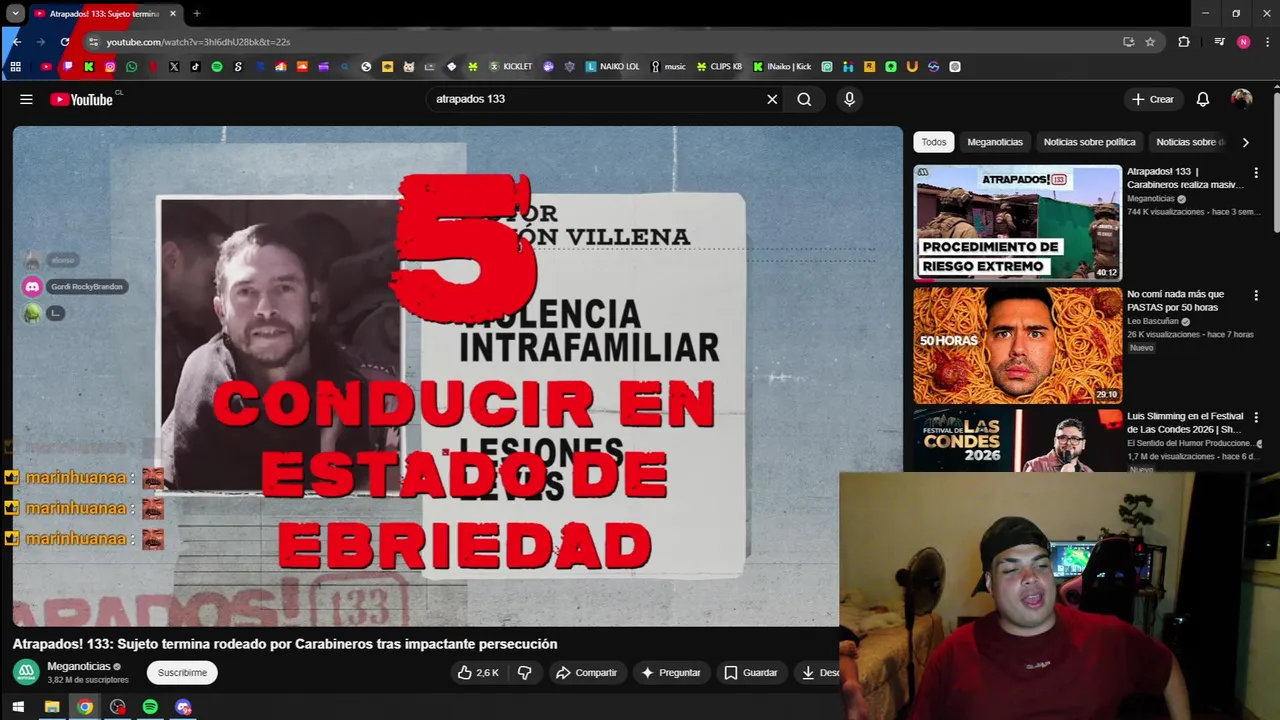Switch to Discord on the taskbar
Screen dimensions: 1280x720
[x=183, y=707]
